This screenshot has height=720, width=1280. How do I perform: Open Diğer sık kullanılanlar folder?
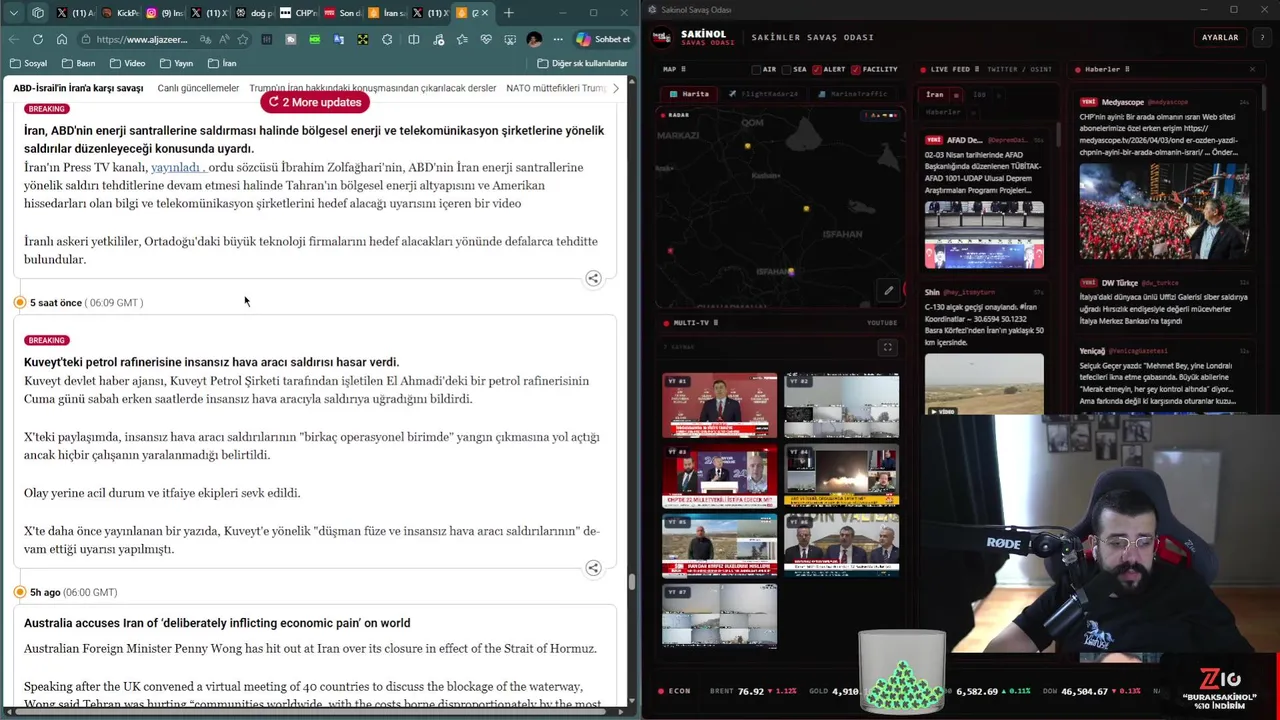coord(582,63)
